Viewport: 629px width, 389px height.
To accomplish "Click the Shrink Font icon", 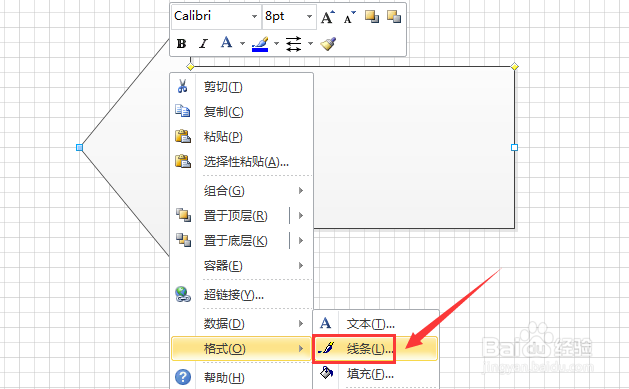I will (x=350, y=17).
